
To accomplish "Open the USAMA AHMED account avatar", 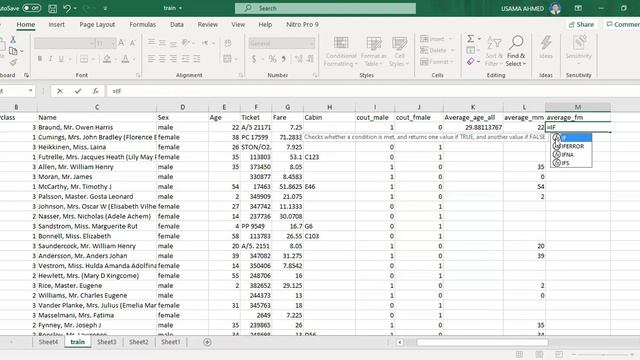I will pyautogui.click(x=555, y=8).
